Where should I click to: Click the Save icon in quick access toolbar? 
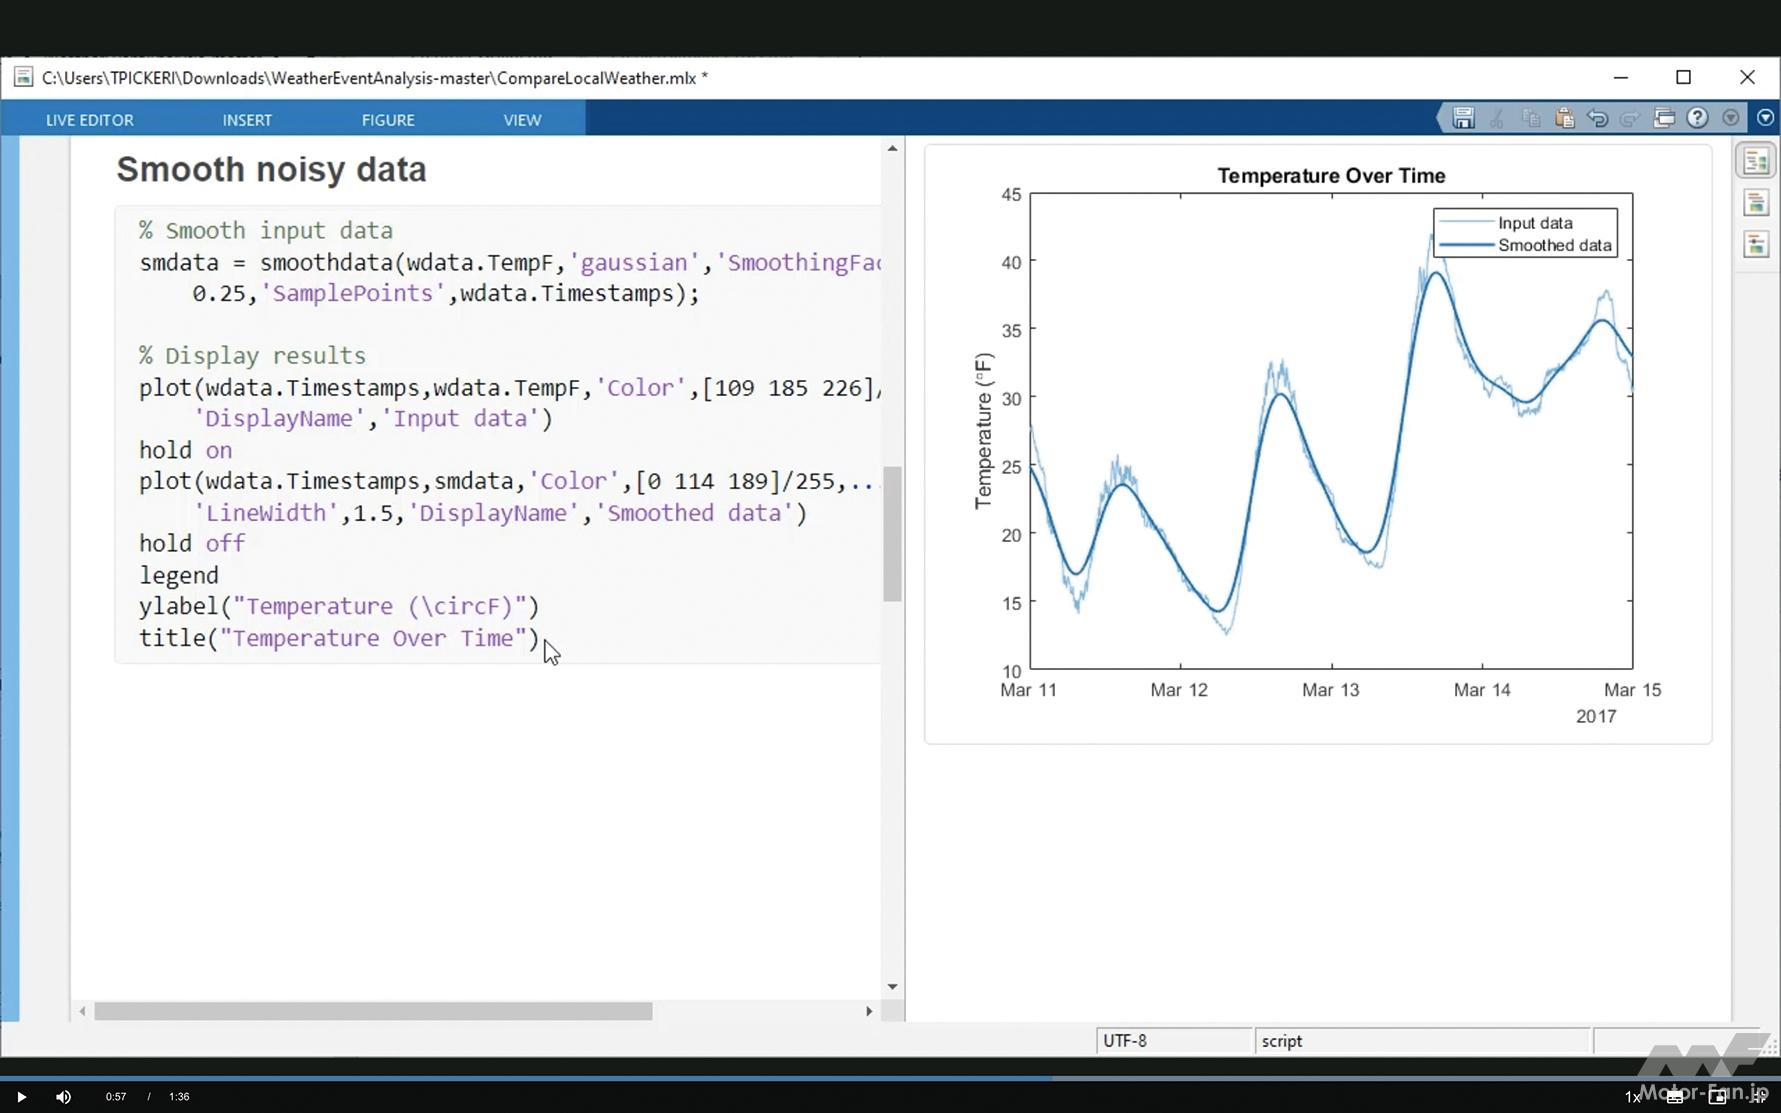point(1463,118)
